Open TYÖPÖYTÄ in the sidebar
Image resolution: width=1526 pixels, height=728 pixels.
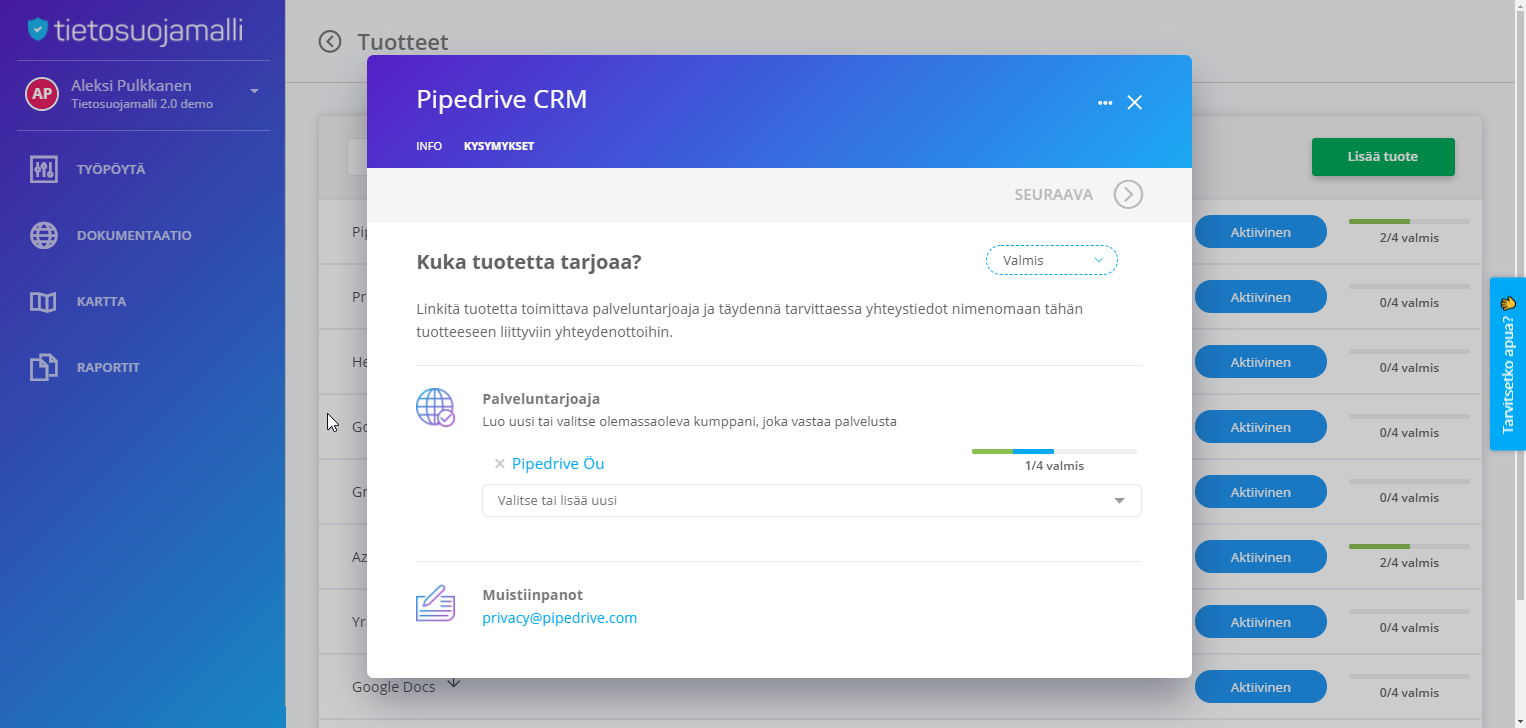[x=111, y=170]
